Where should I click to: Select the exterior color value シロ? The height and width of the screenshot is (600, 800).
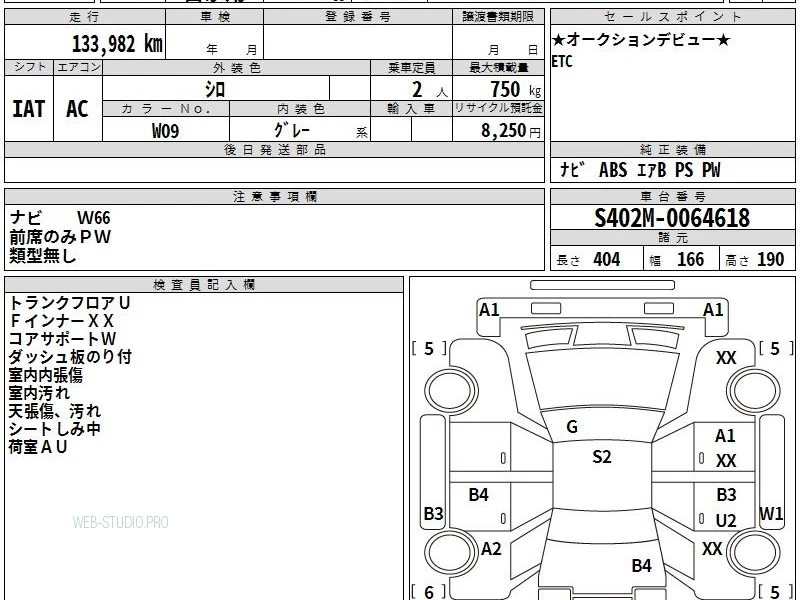215,90
